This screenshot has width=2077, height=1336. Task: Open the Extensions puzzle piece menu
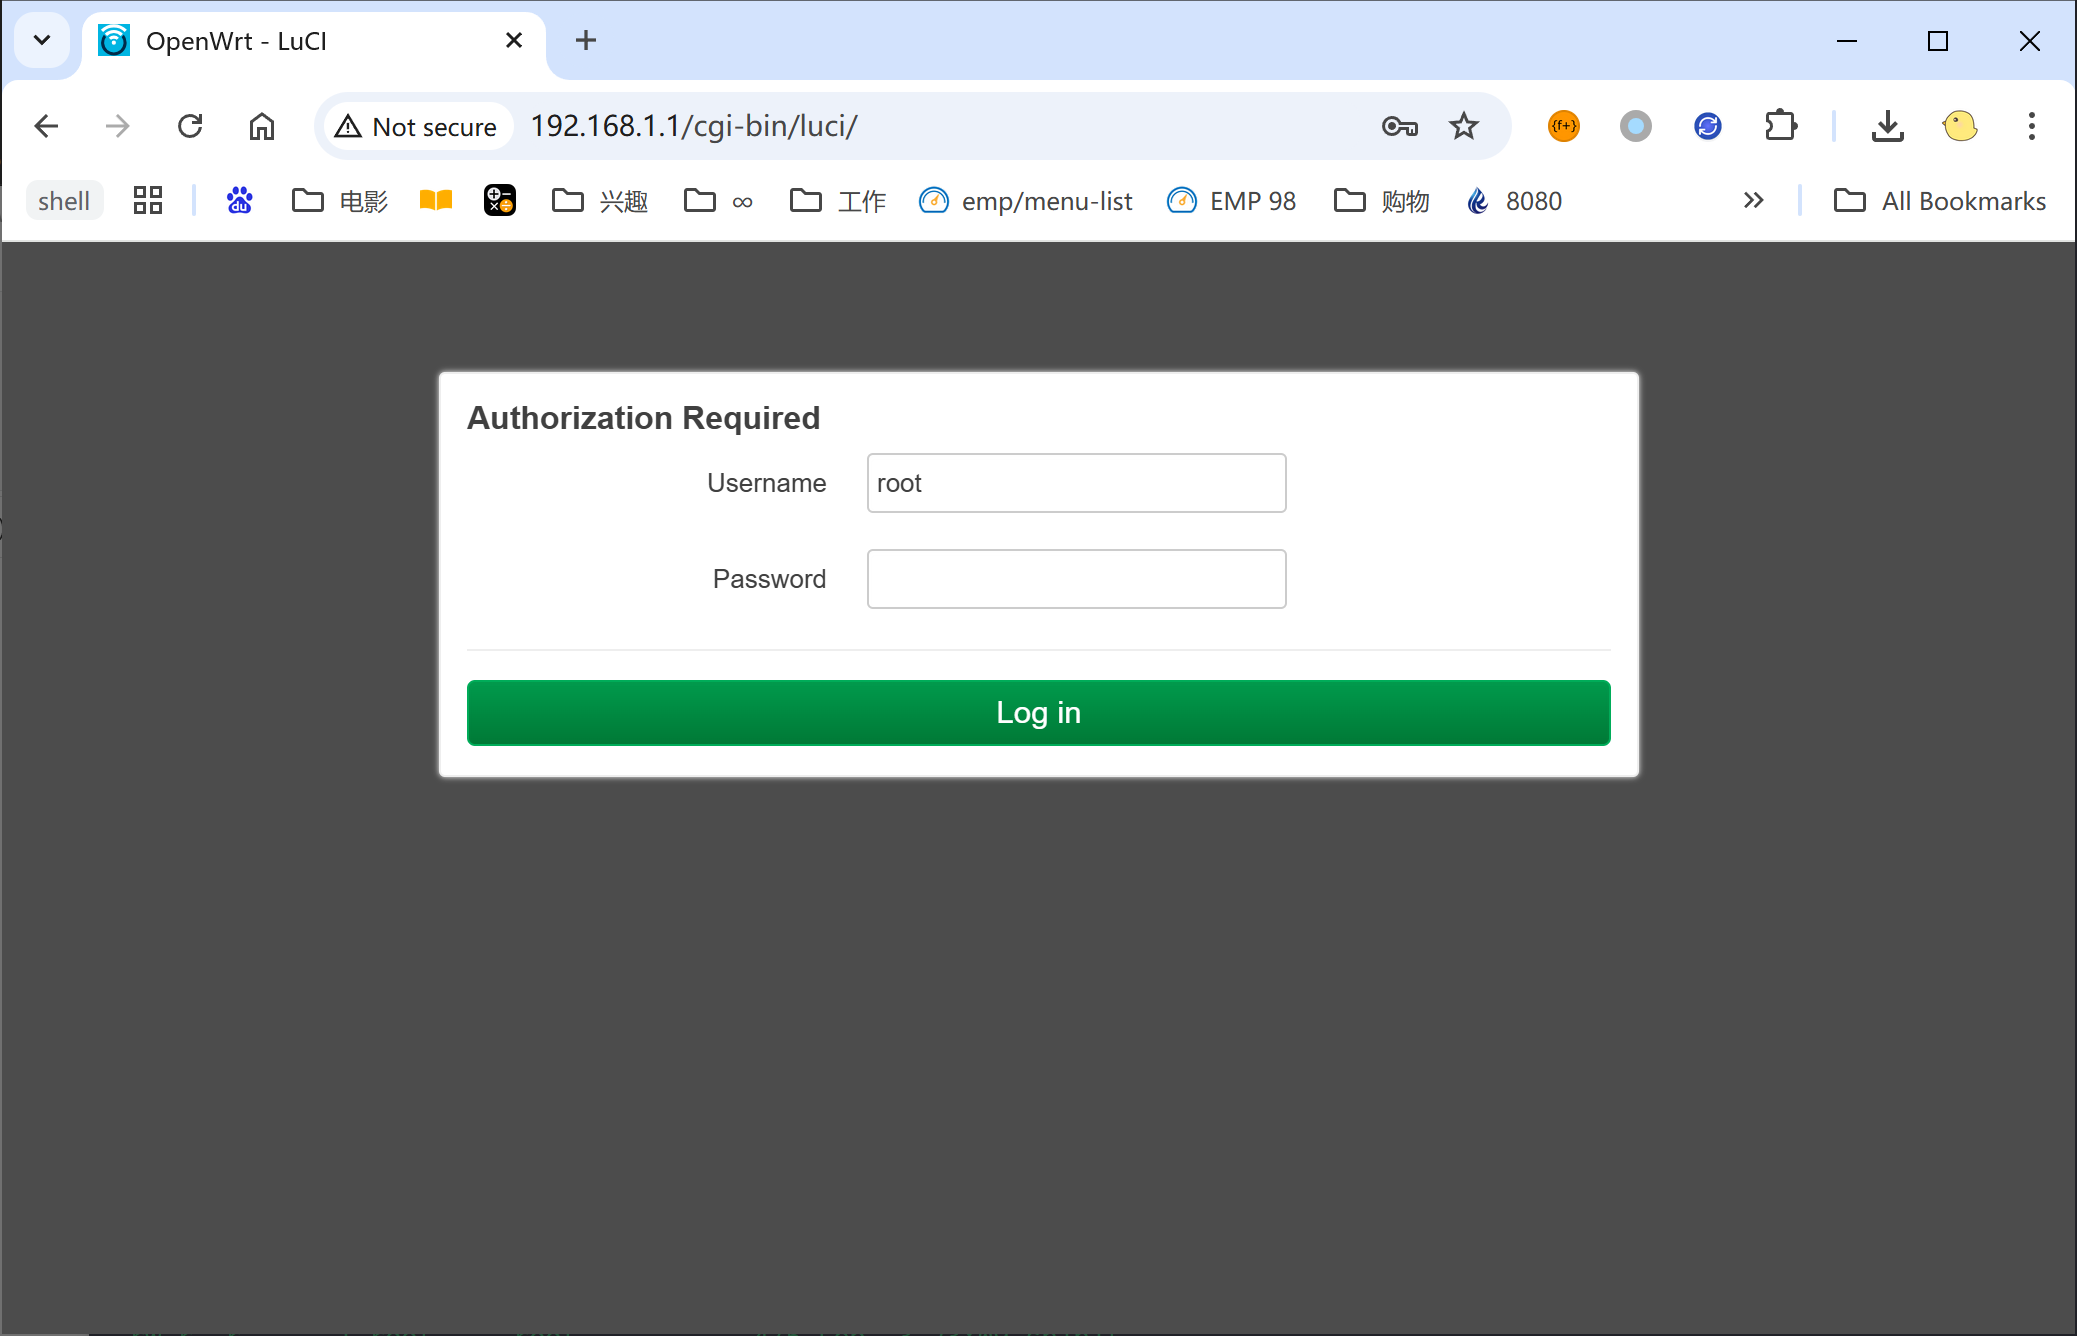(1781, 126)
